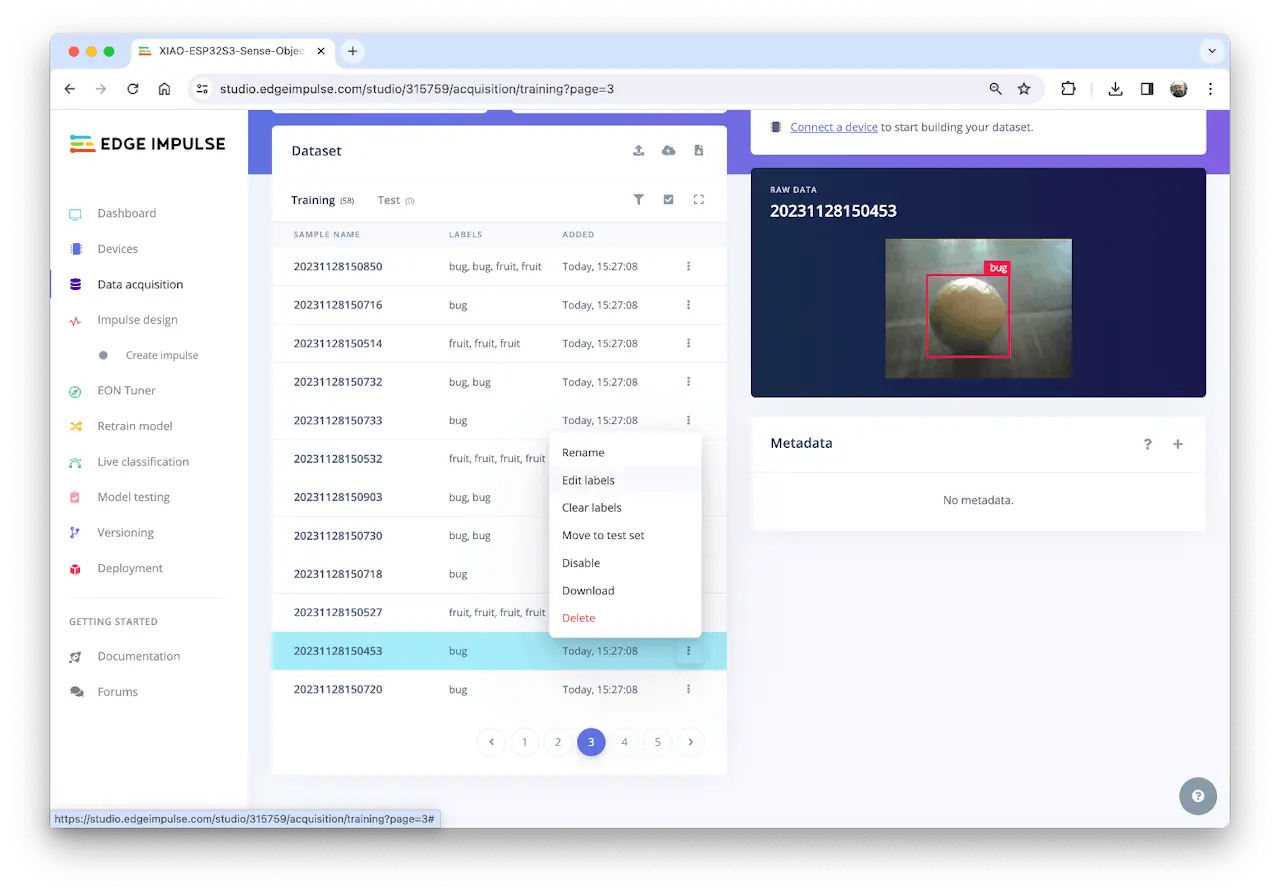
Task: Click the add metadata plus icon
Action: pos(1177,444)
